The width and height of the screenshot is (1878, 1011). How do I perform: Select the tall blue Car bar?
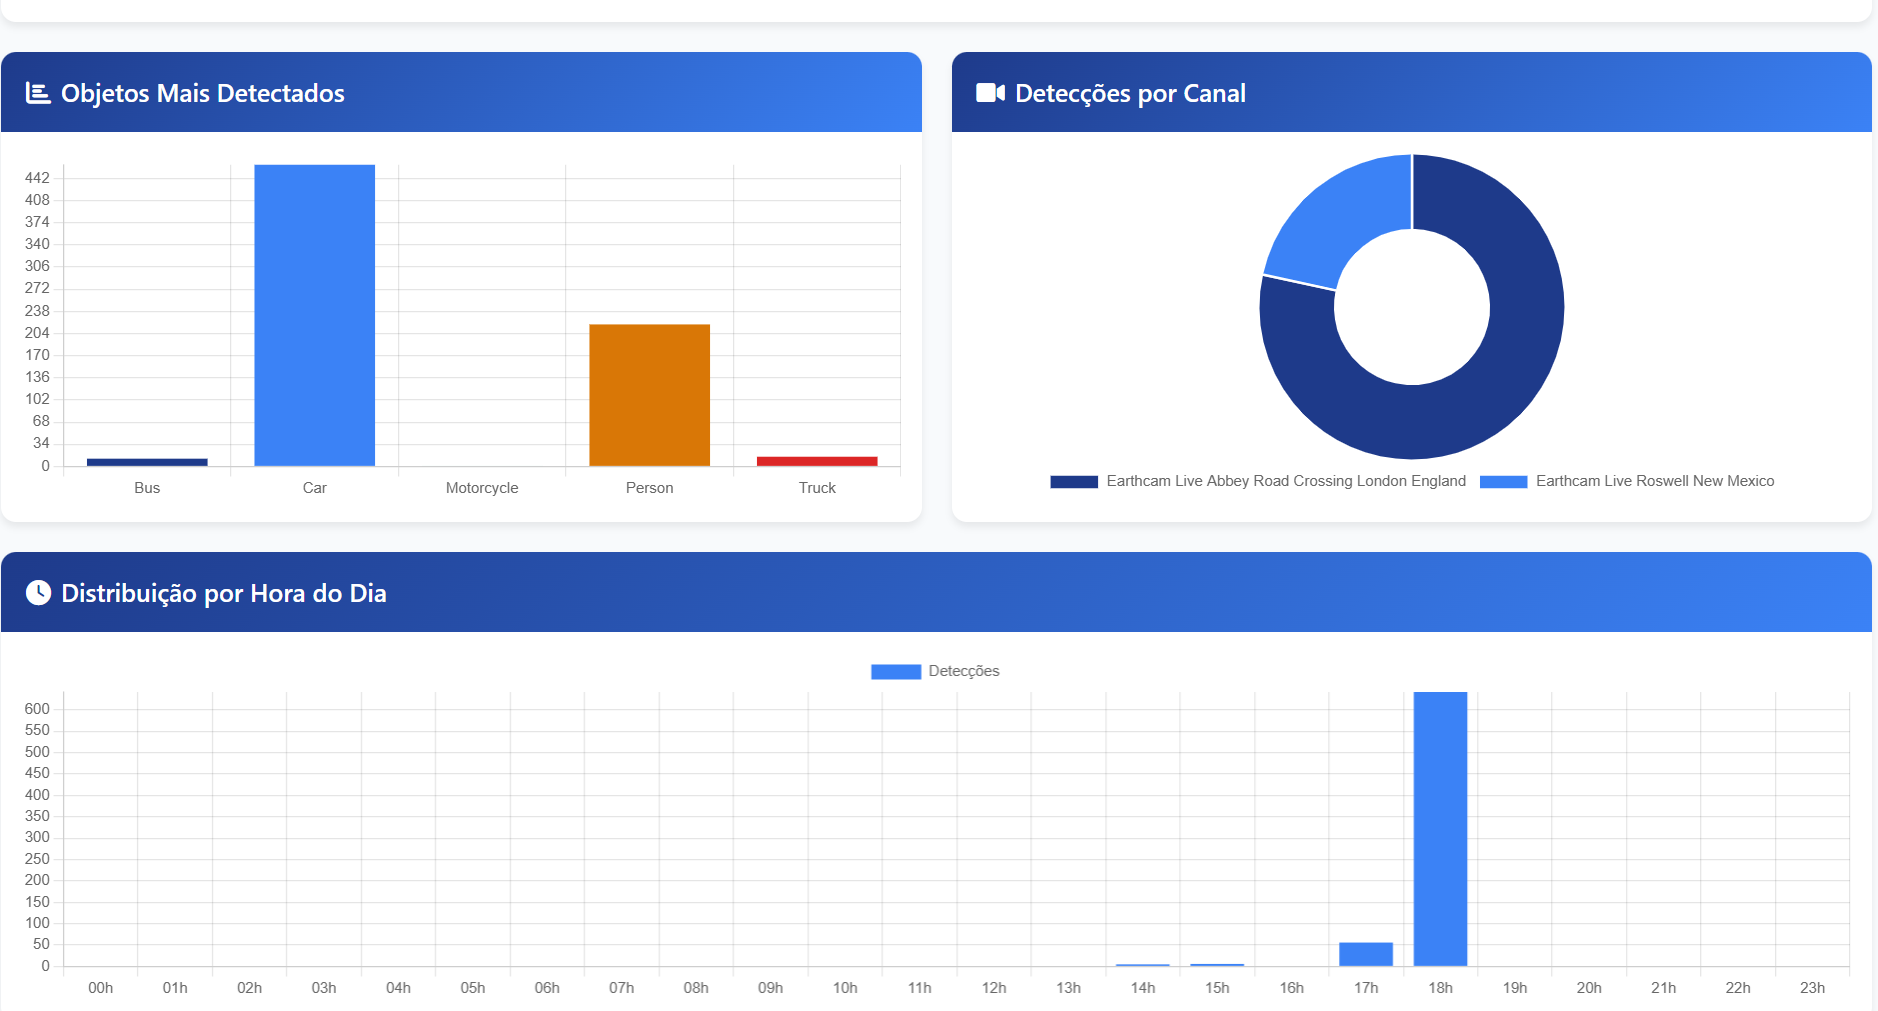314,315
